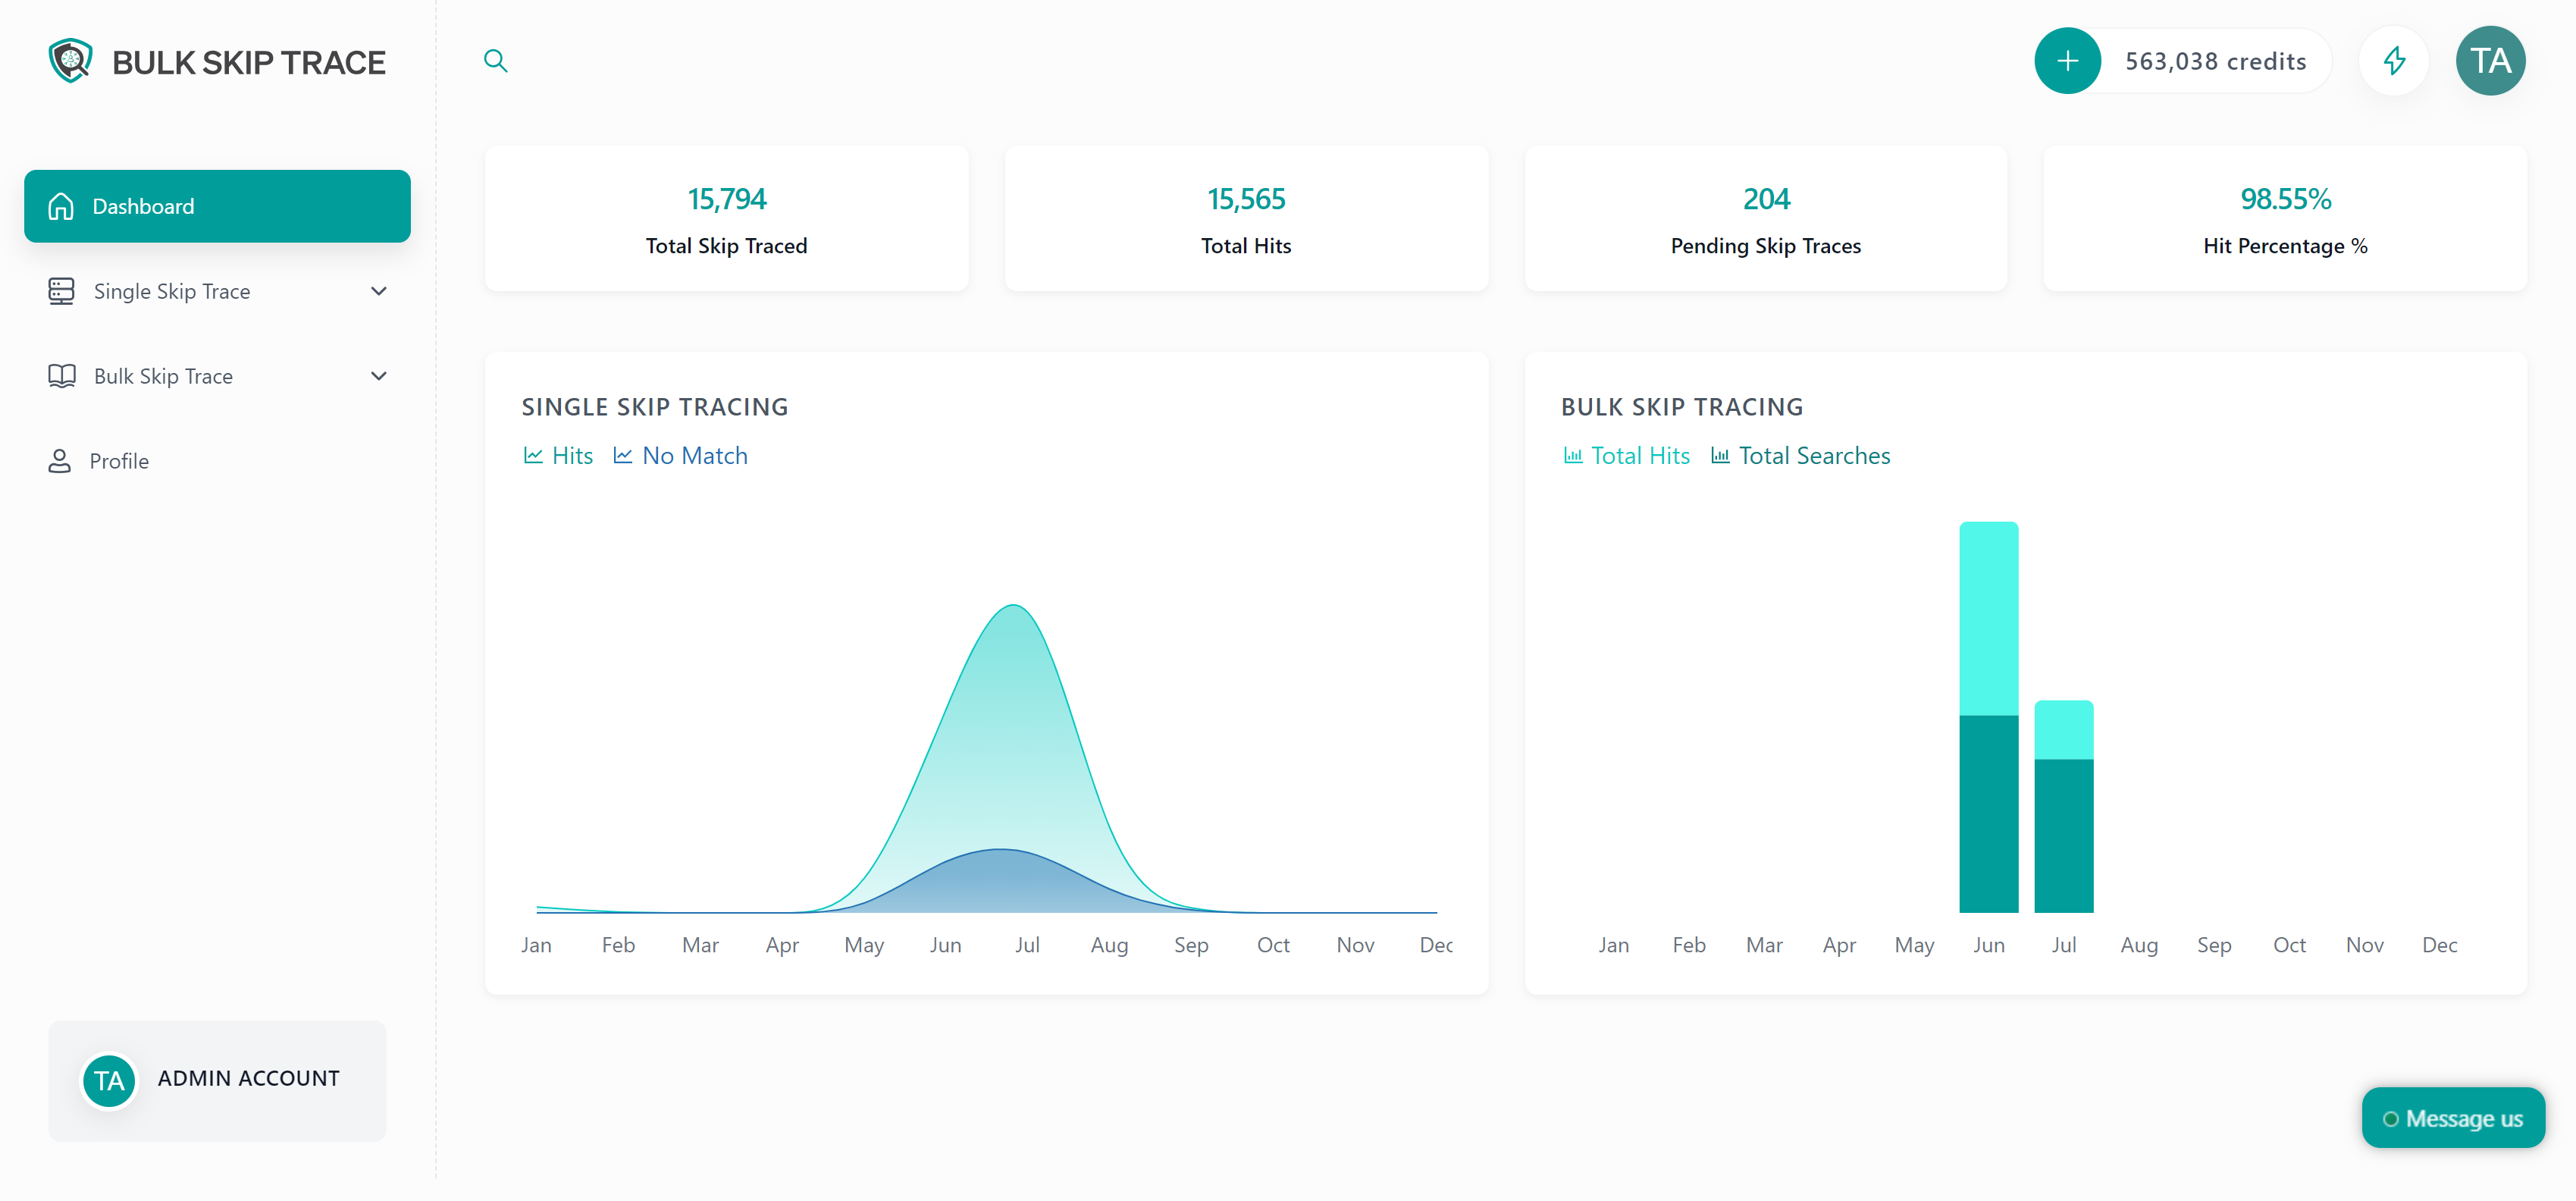
Task: Hide the Total Hits bar series
Action: [1627, 456]
